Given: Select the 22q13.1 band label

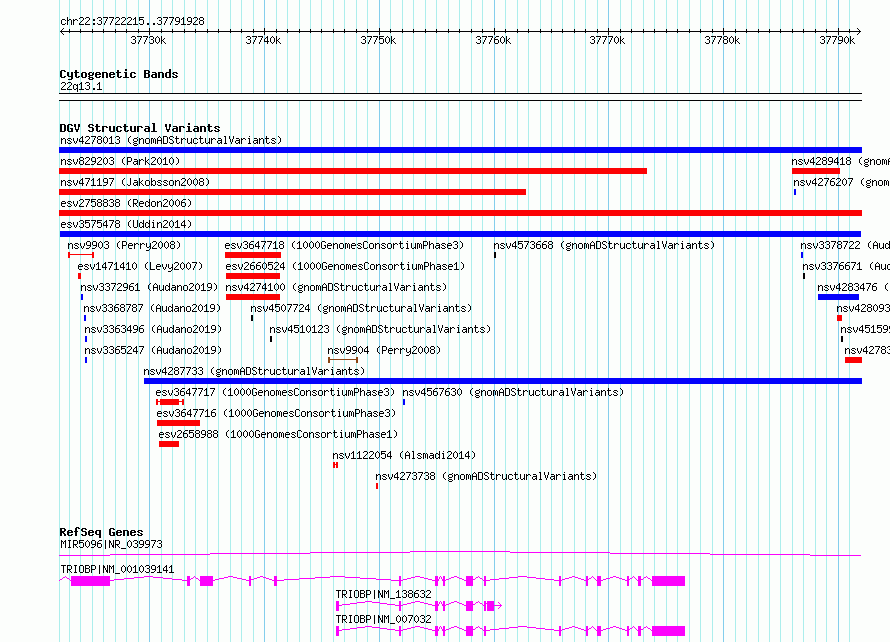Looking at the screenshot, I should pyautogui.click(x=81, y=86).
